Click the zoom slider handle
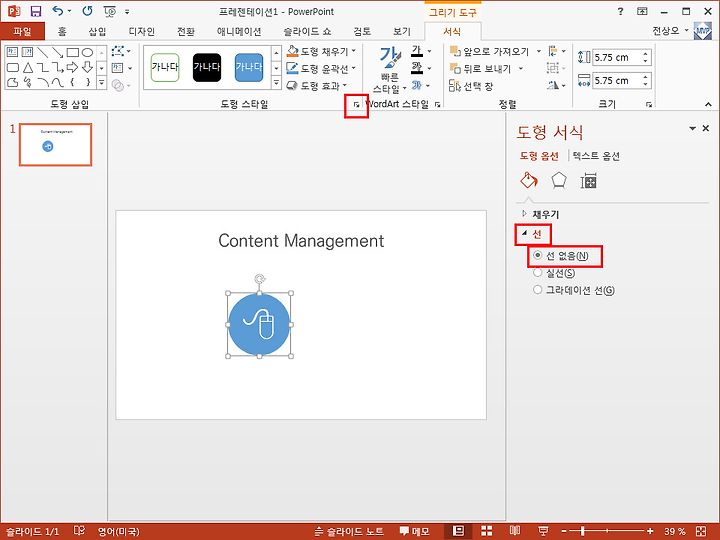 click(x=582, y=531)
